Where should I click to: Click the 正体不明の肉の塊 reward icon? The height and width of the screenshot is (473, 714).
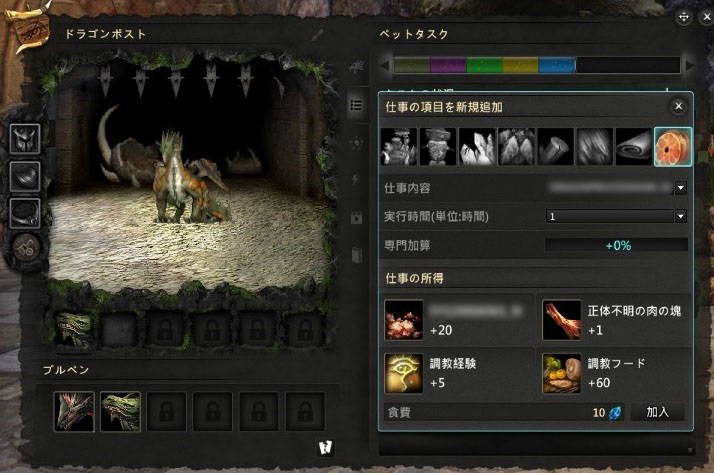click(562, 320)
